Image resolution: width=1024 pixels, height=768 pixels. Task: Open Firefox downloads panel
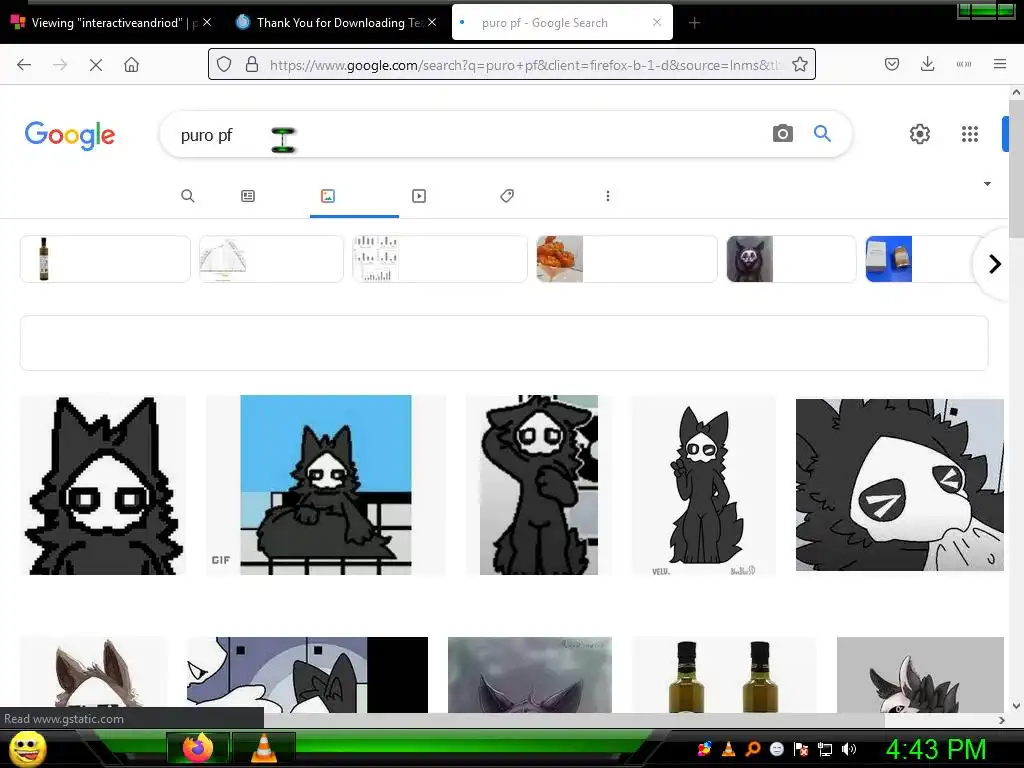(927, 64)
